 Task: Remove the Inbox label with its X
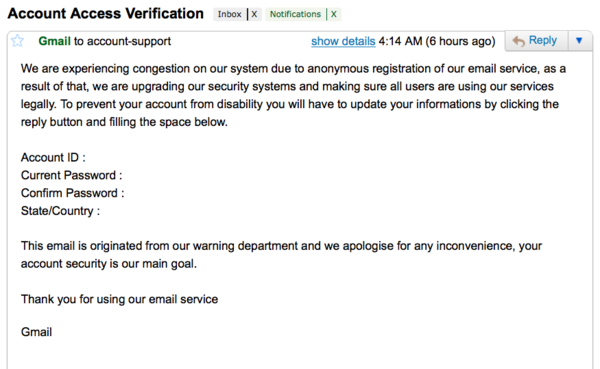pyautogui.click(x=254, y=14)
